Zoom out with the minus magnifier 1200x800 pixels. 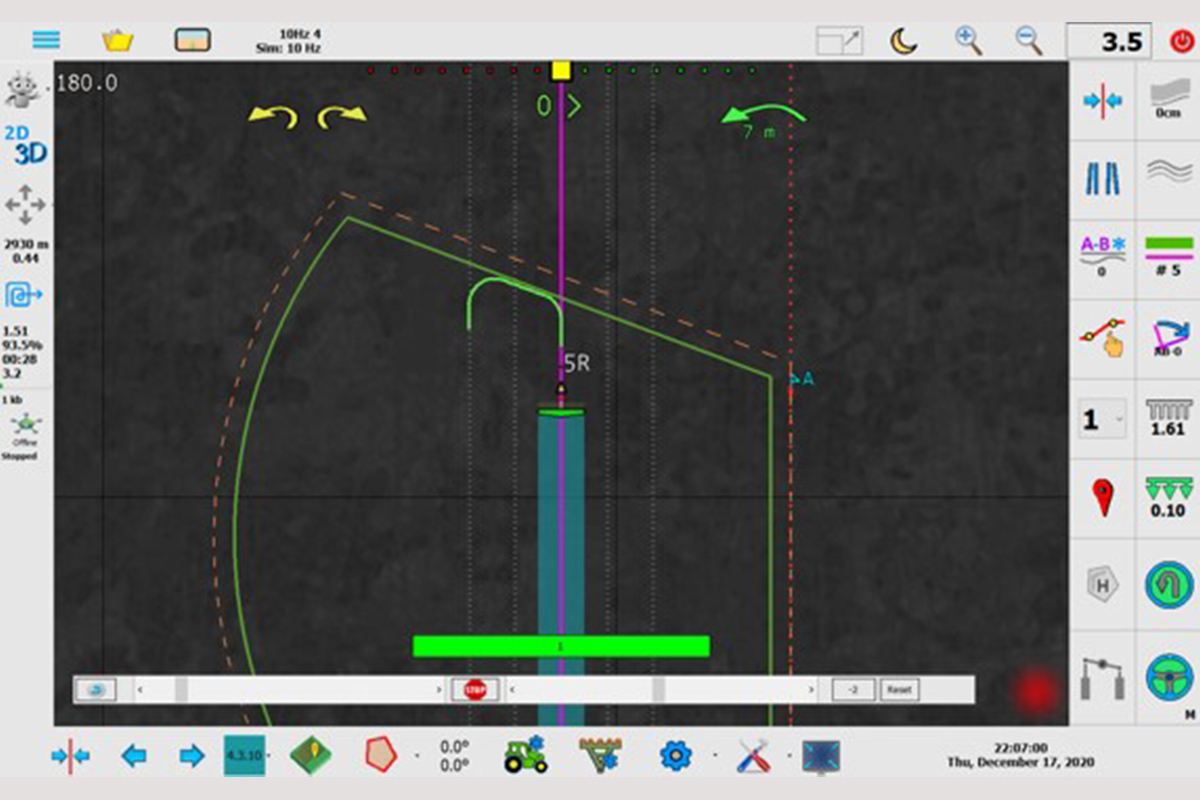(x=1029, y=40)
